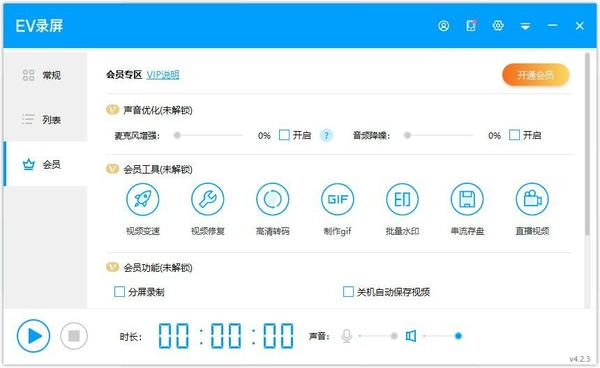Click the v4.2.3 version text
Screen dimensions: 600x368
(x=579, y=359)
